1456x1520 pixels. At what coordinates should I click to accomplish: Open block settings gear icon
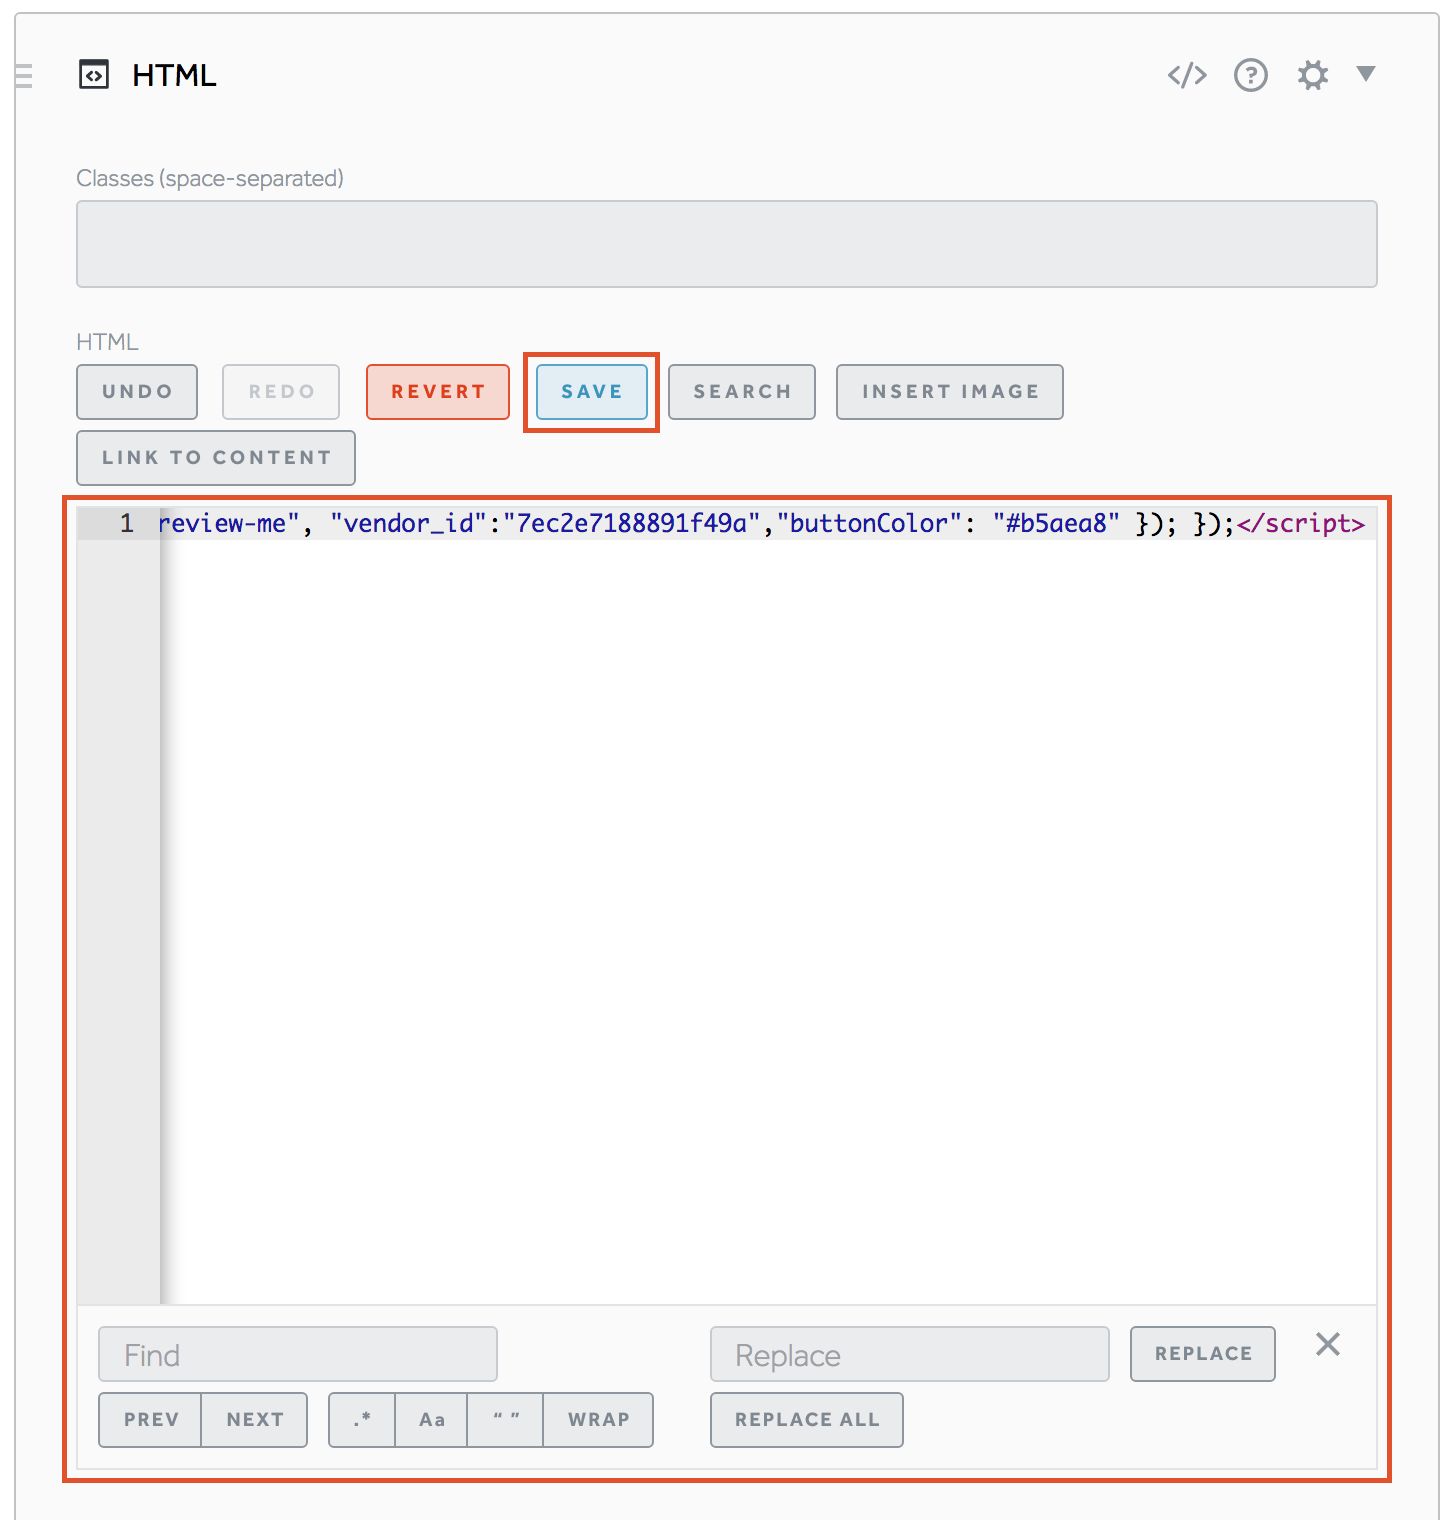tap(1312, 75)
